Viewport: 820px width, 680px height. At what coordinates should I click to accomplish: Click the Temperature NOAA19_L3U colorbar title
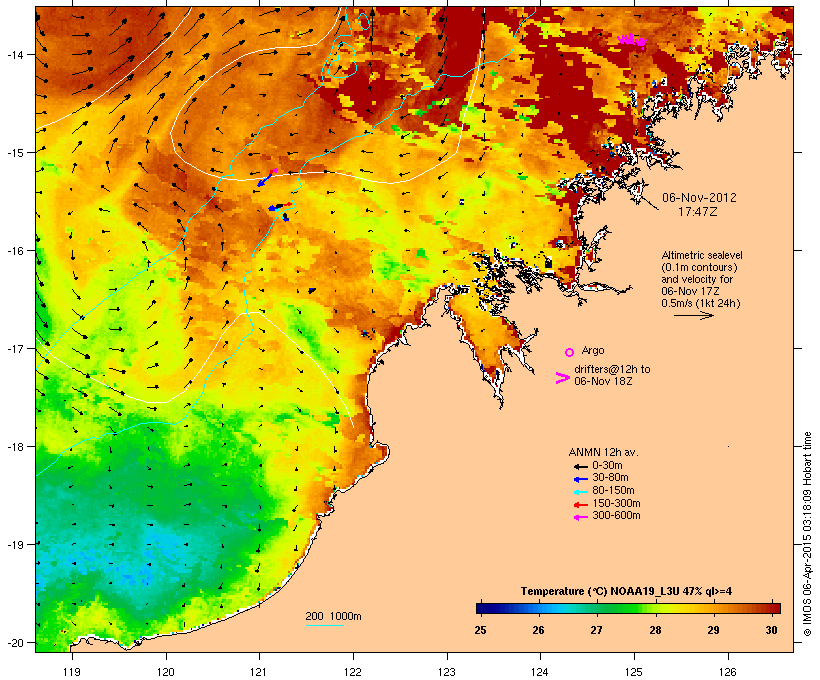627,591
